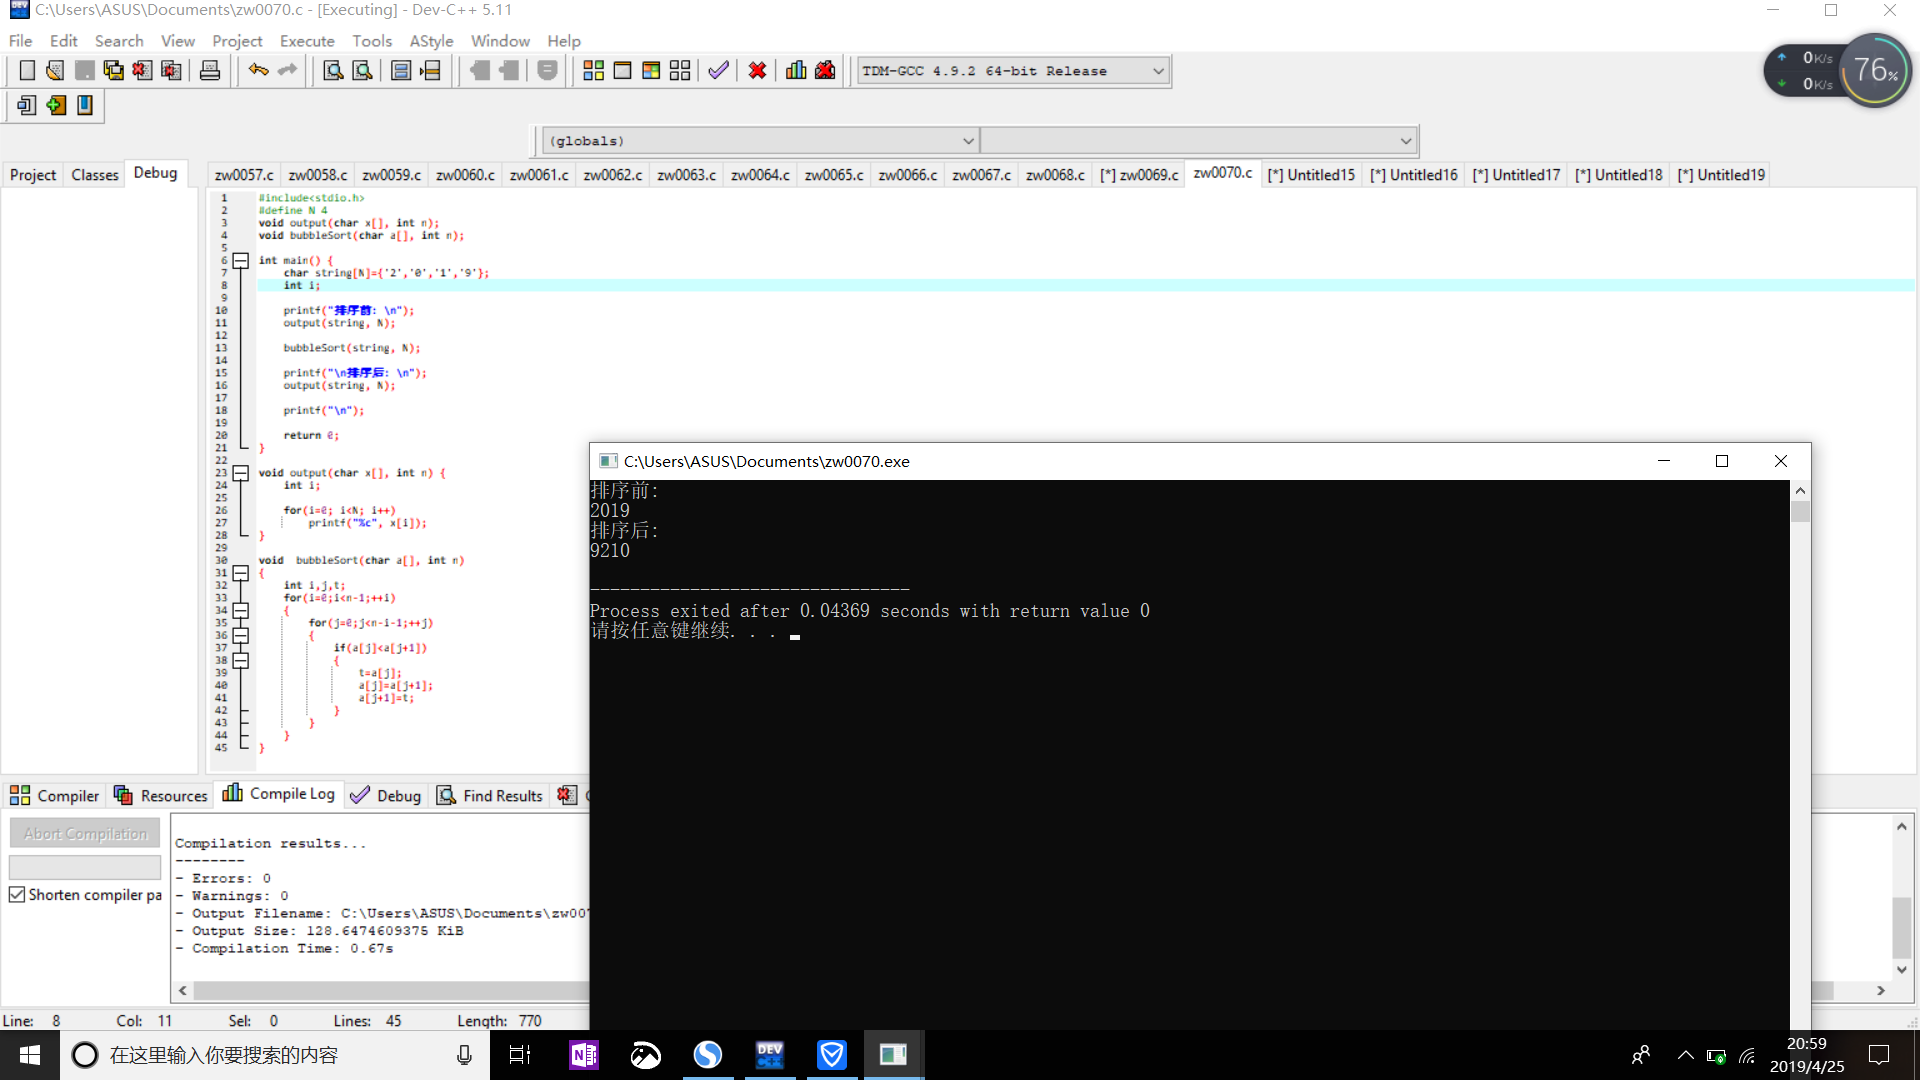Open the Execute menu

(307, 41)
